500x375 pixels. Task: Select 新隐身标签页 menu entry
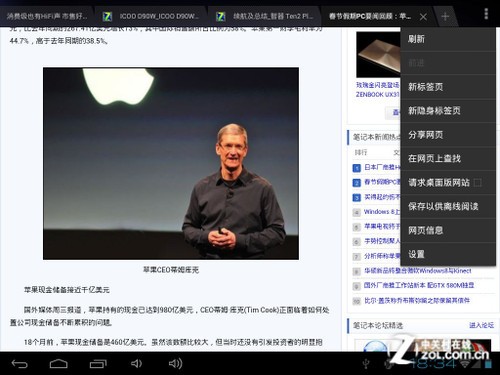448,111
